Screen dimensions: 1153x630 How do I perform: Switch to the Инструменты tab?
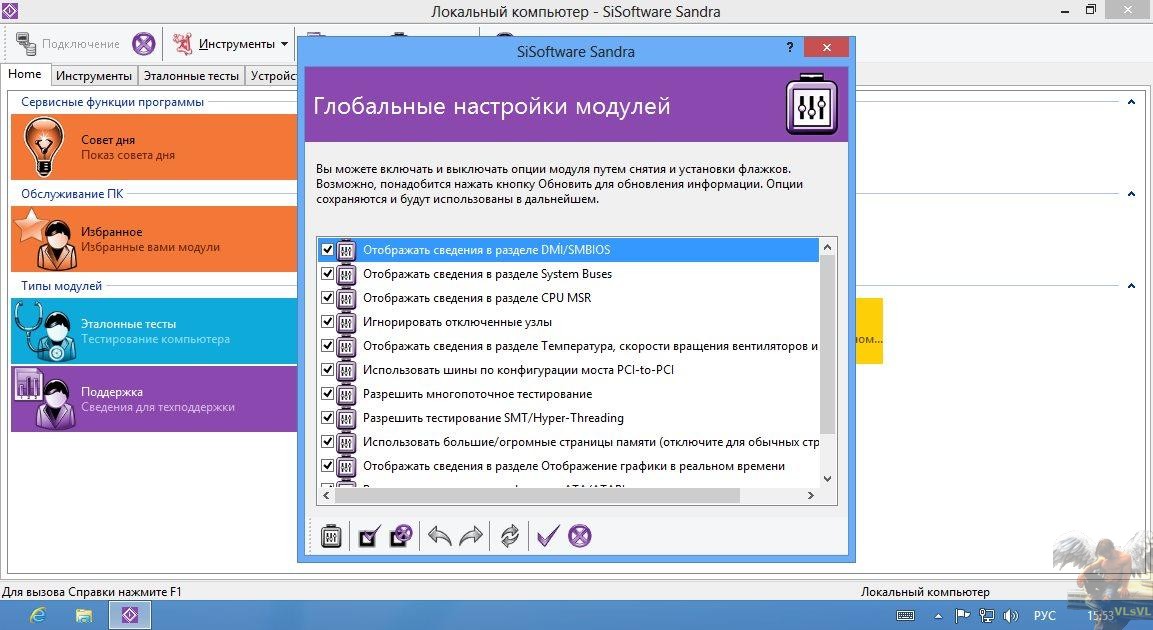[x=94, y=76]
